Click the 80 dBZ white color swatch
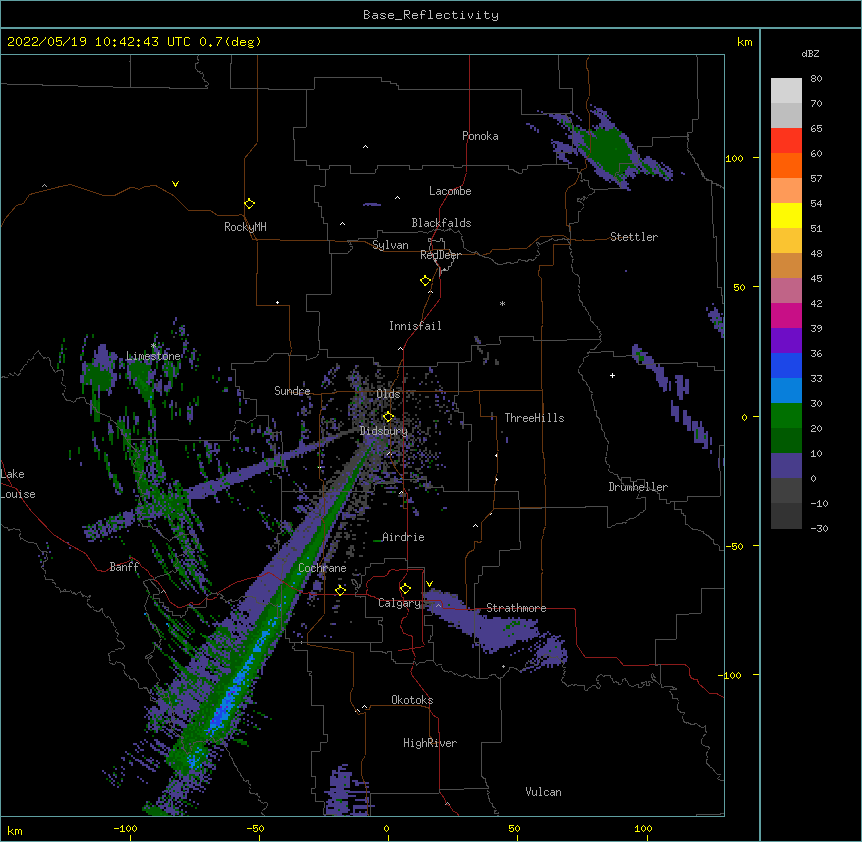Viewport: 862px width, 842px height. click(x=786, y=91)
